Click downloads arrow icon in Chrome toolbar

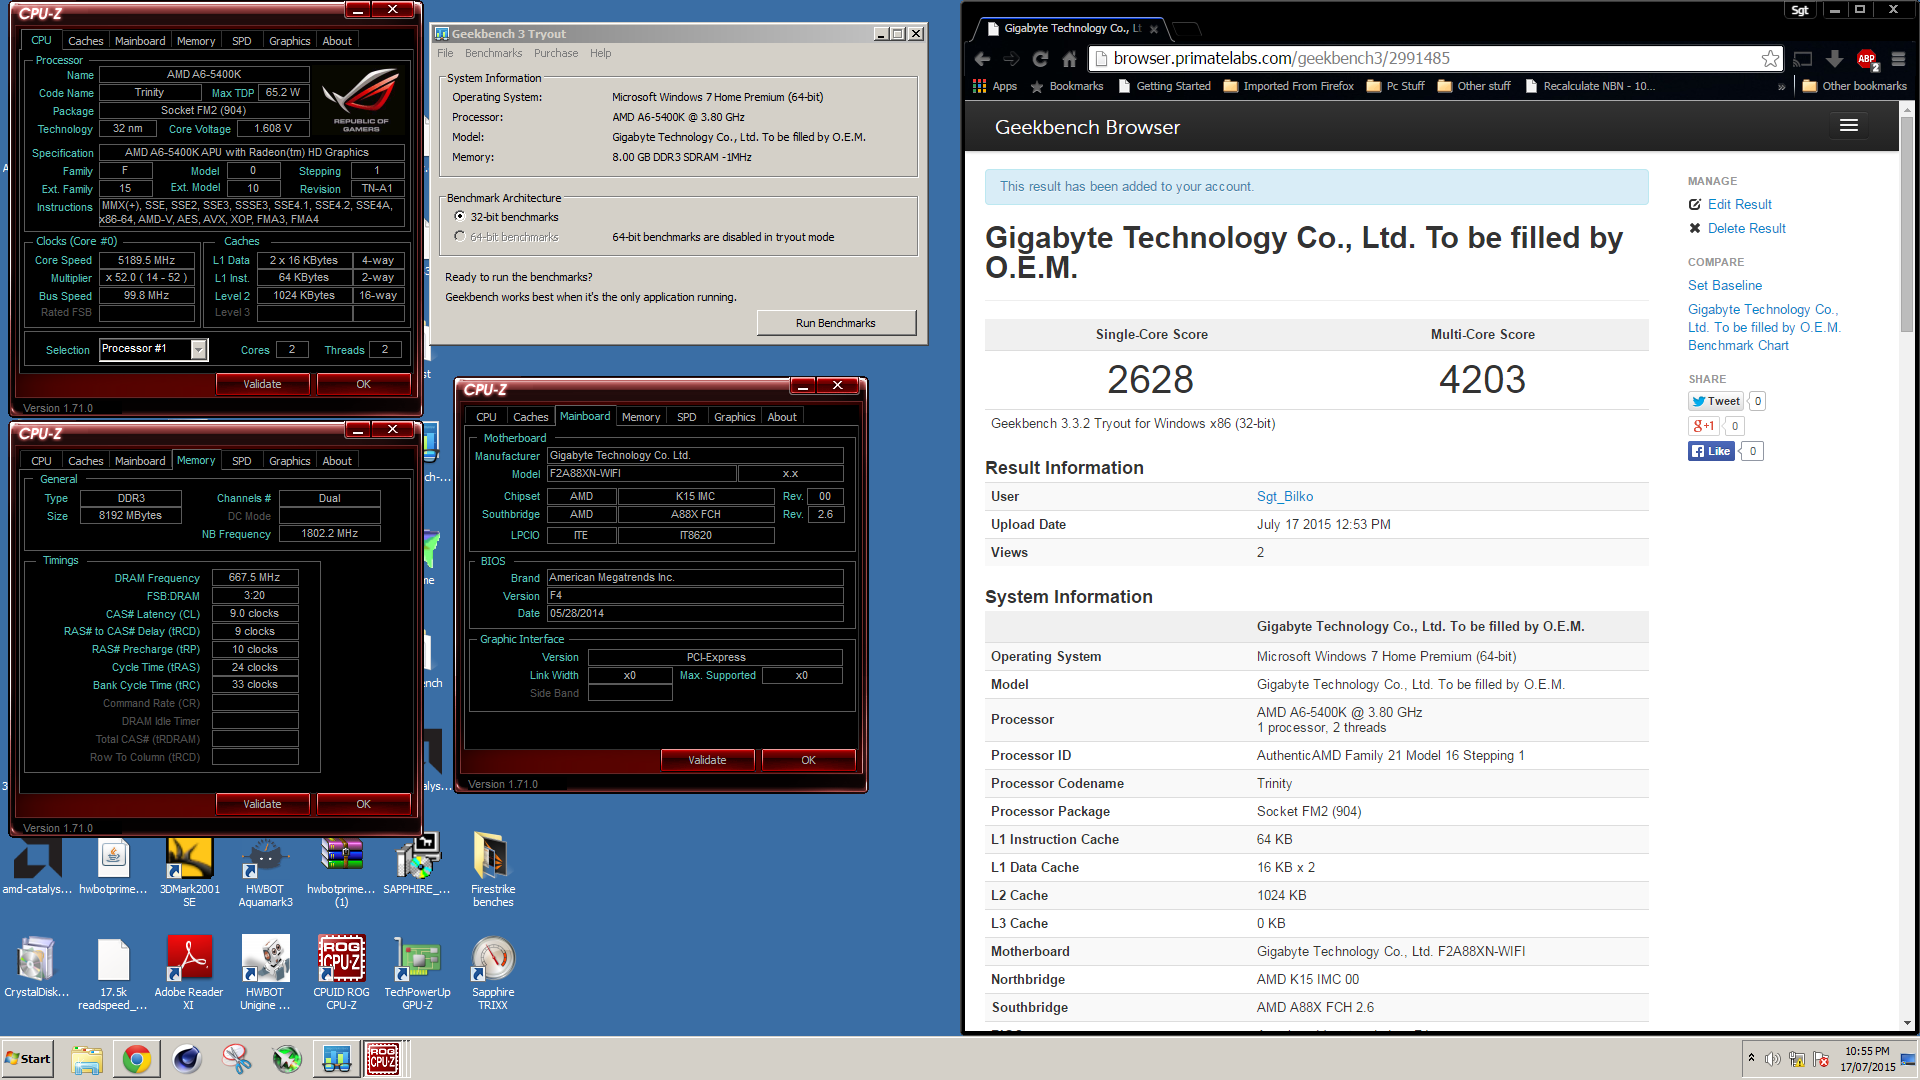(x=1834, y=59)
